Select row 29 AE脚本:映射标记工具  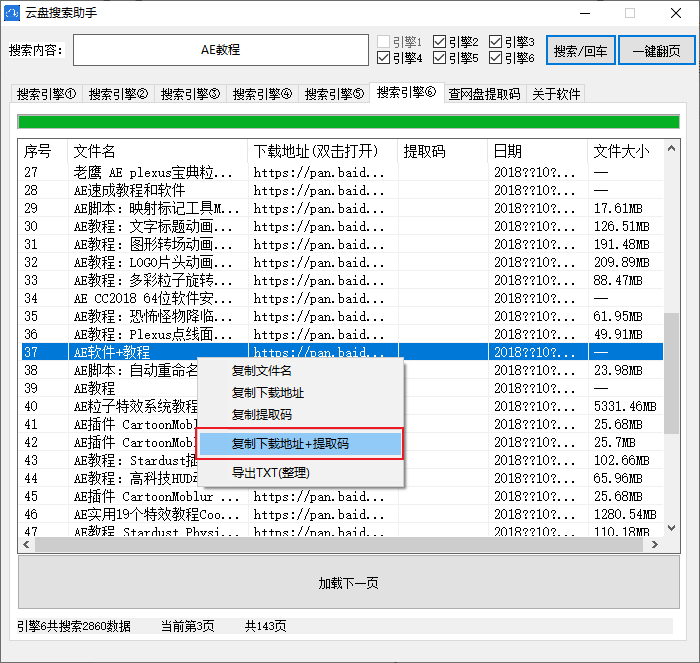pos(342,208)
